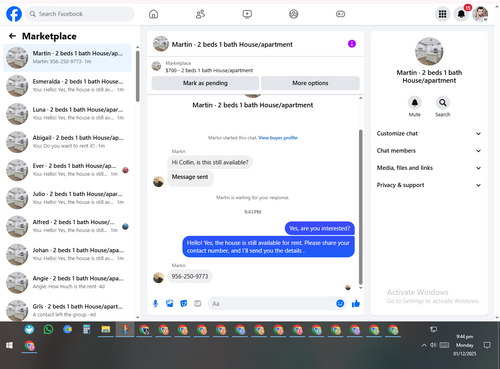Expand the Privacy & support section

(x=429, y=185)
